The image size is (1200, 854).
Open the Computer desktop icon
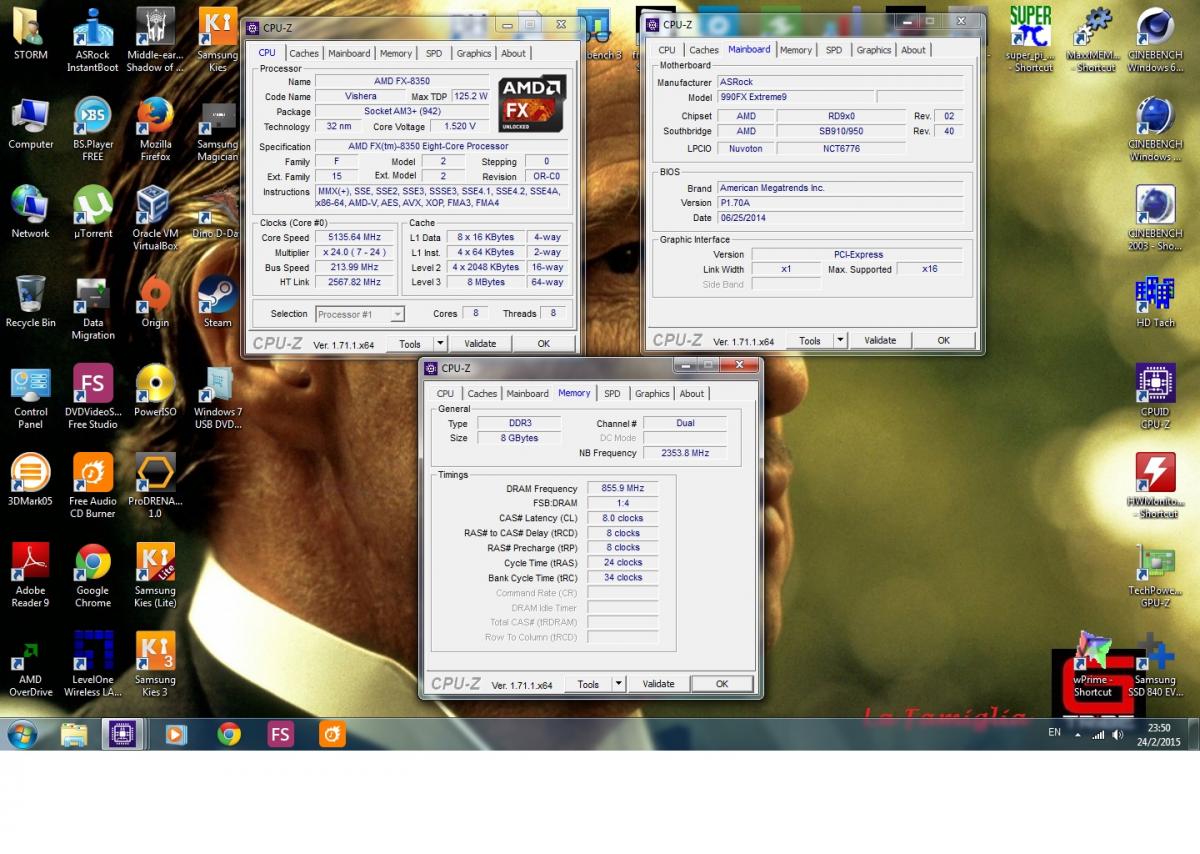tap(31, 123)
